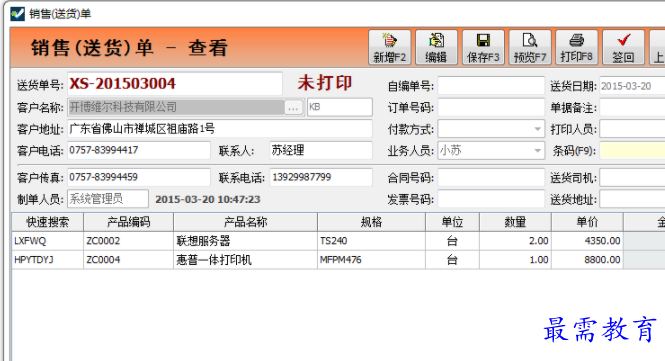Click the 联系电话 field 13929987799
This screenshot has height=361, width=665.
pos(321,177)
